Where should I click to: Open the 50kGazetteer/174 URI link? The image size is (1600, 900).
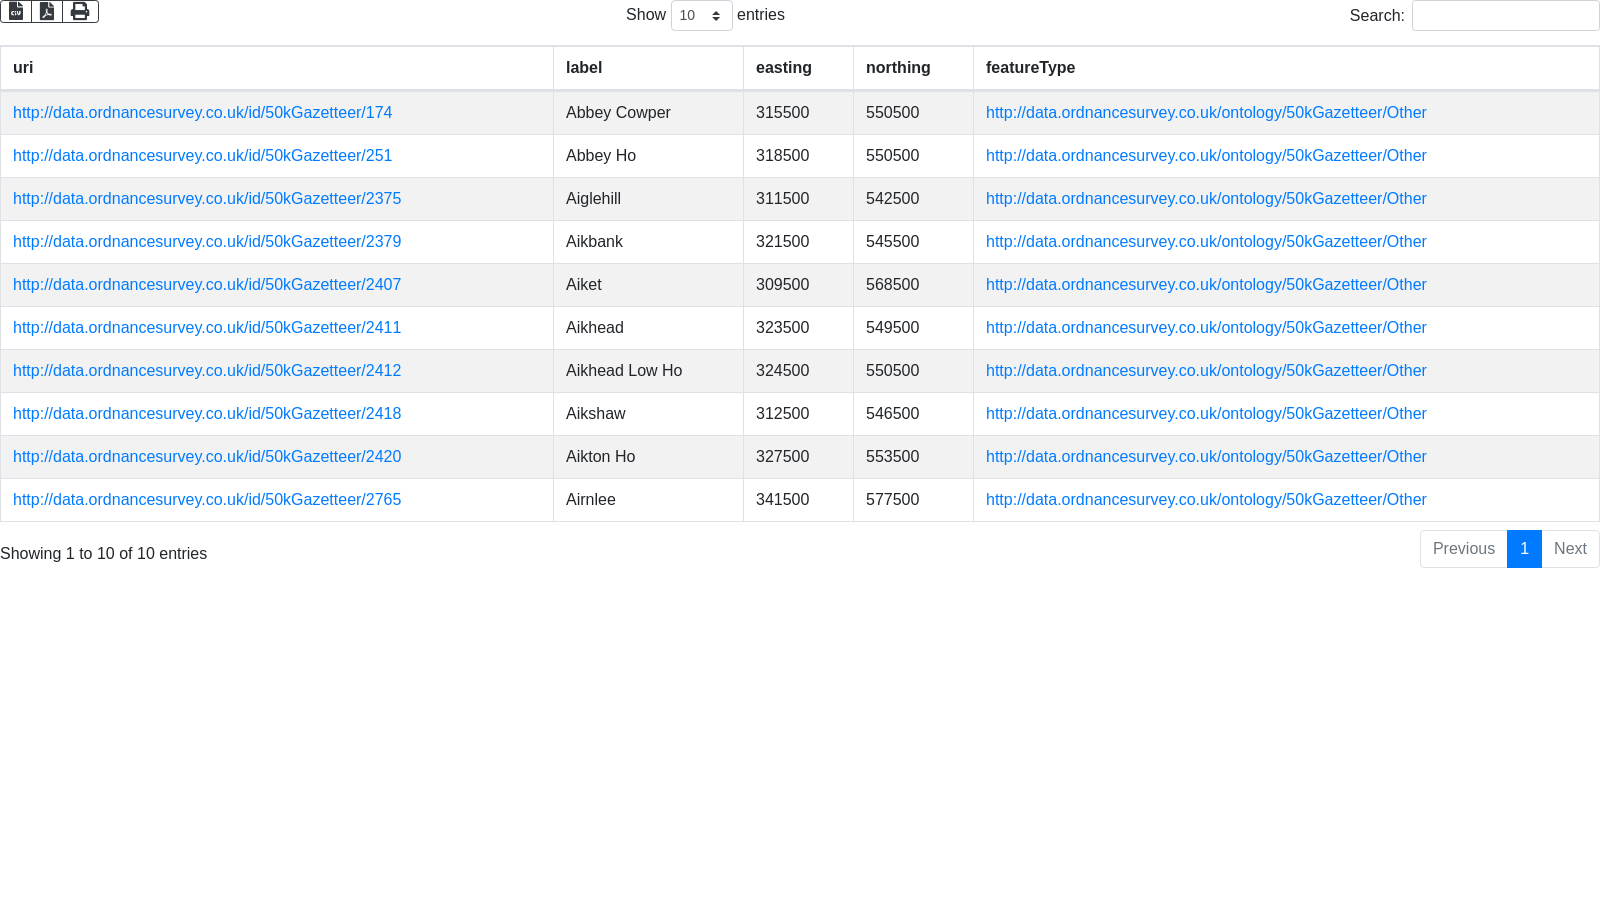[x=202, y=113]
